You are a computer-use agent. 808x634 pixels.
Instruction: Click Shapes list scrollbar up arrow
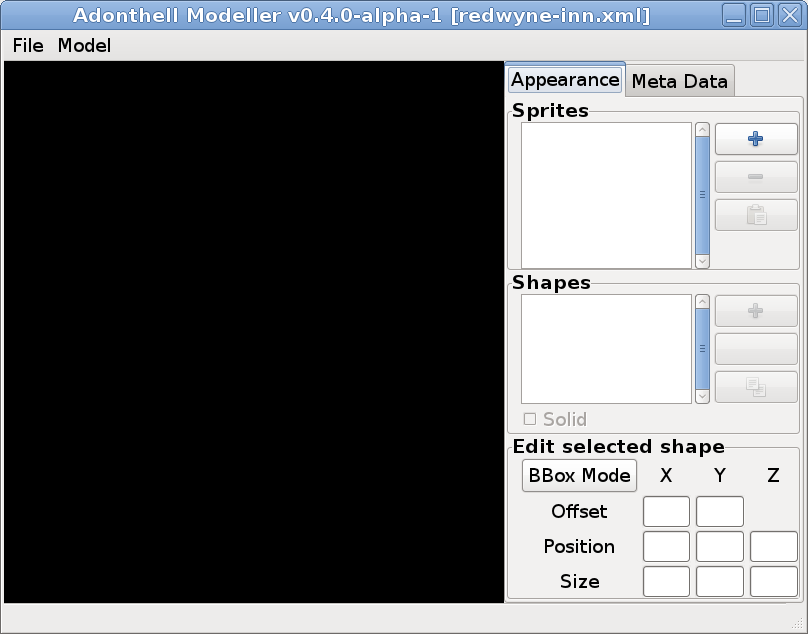(702, 302)
